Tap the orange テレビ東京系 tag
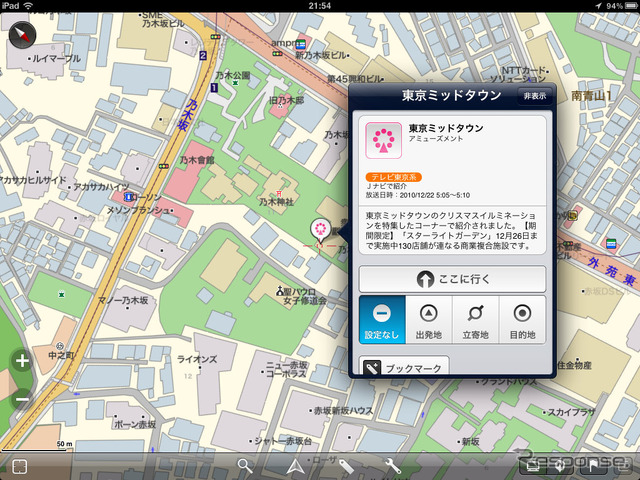Screen dimensions: 640x480 point(393,177)
